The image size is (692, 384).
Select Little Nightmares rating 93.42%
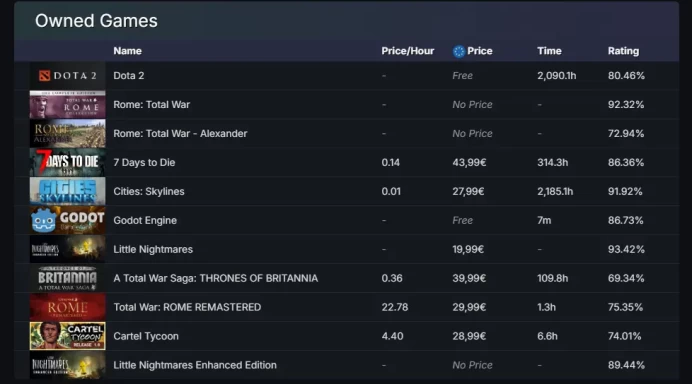coord(626,249)
